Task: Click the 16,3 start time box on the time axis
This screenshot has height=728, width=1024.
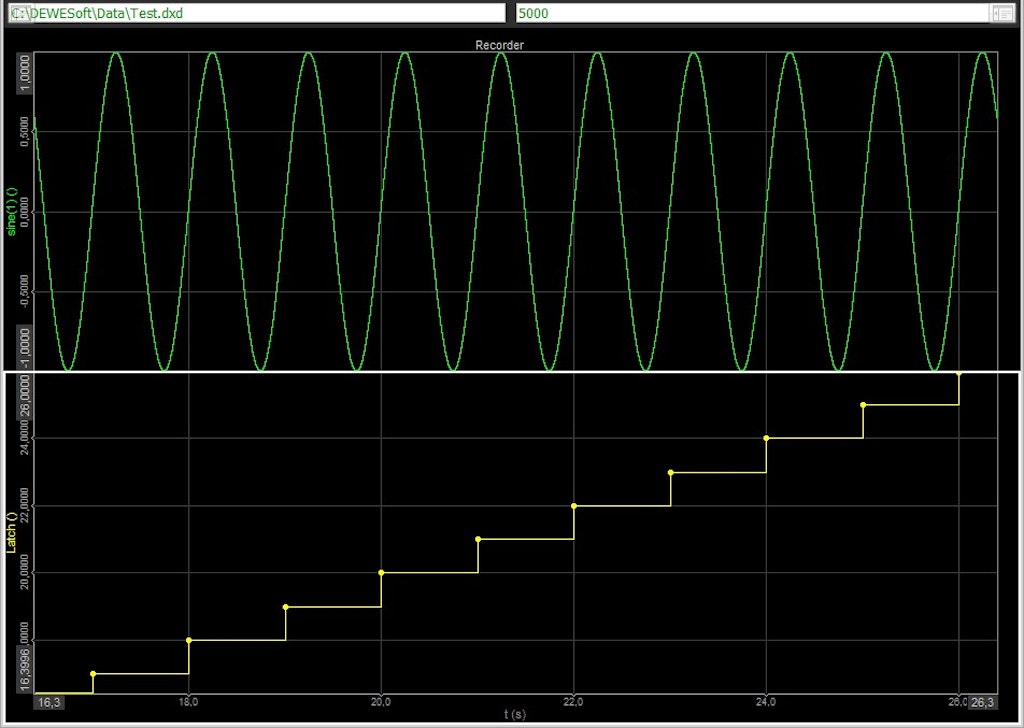Action: click(49, 703)
